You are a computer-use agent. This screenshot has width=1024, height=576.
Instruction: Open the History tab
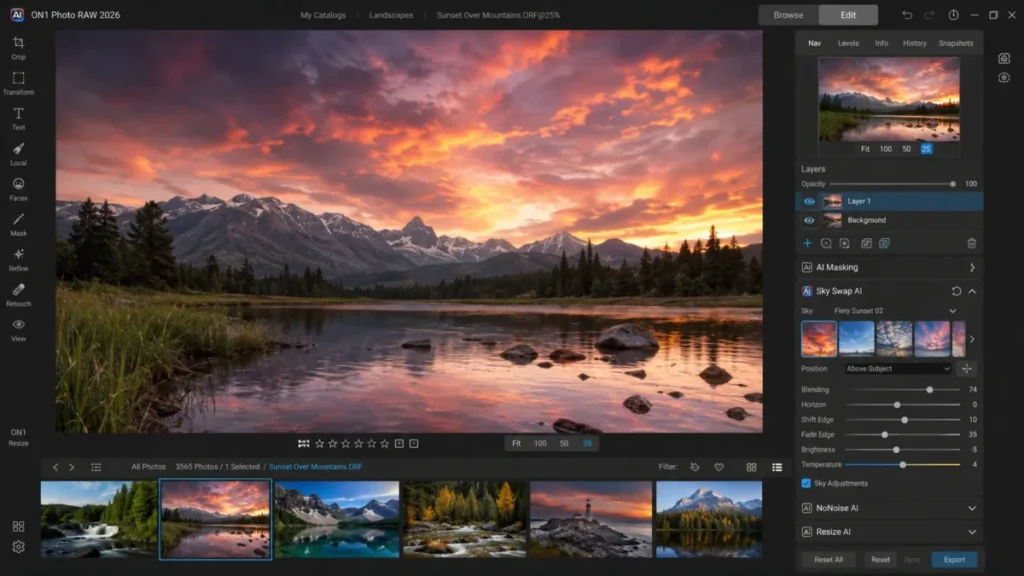coord(914,43)
